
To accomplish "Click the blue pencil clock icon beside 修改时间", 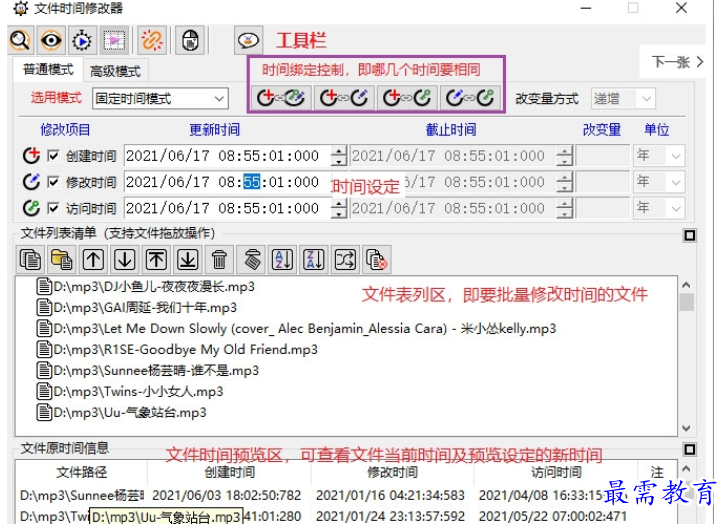I will pyautogui.click(x=31, y=182).
